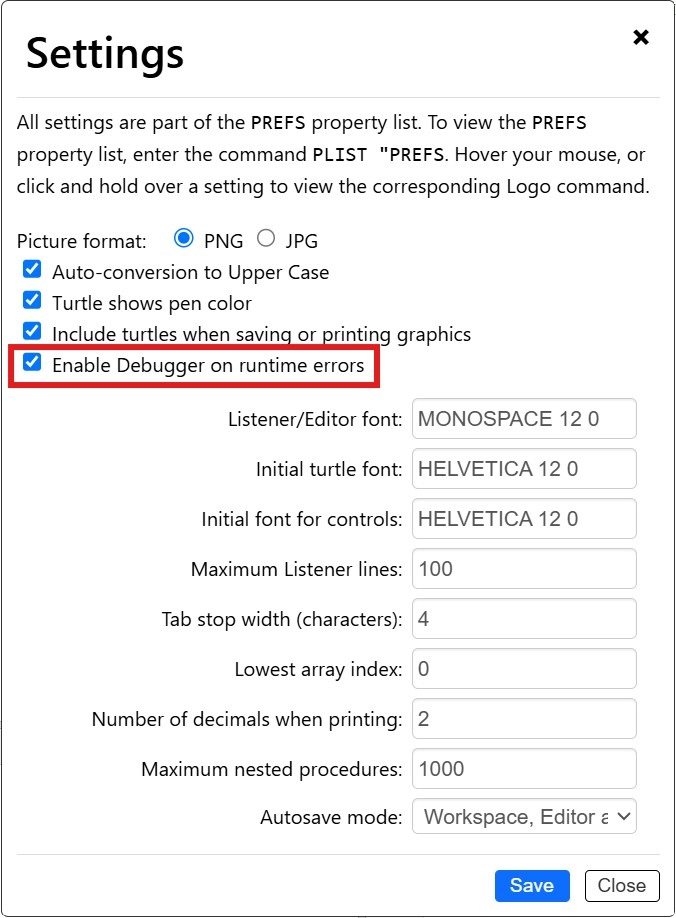Click the Close button
This screenshot has height=918, width=676.
point(621,886)
